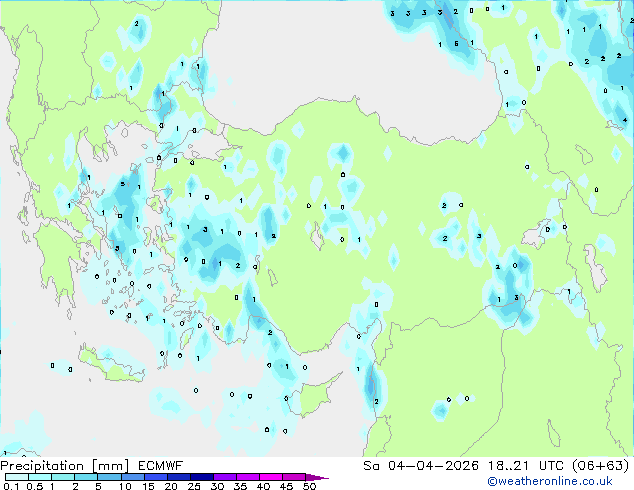Select the 2–5 mm legend color swatch
634x490 pixels.
pyautogui.click(x=86, y=477)
